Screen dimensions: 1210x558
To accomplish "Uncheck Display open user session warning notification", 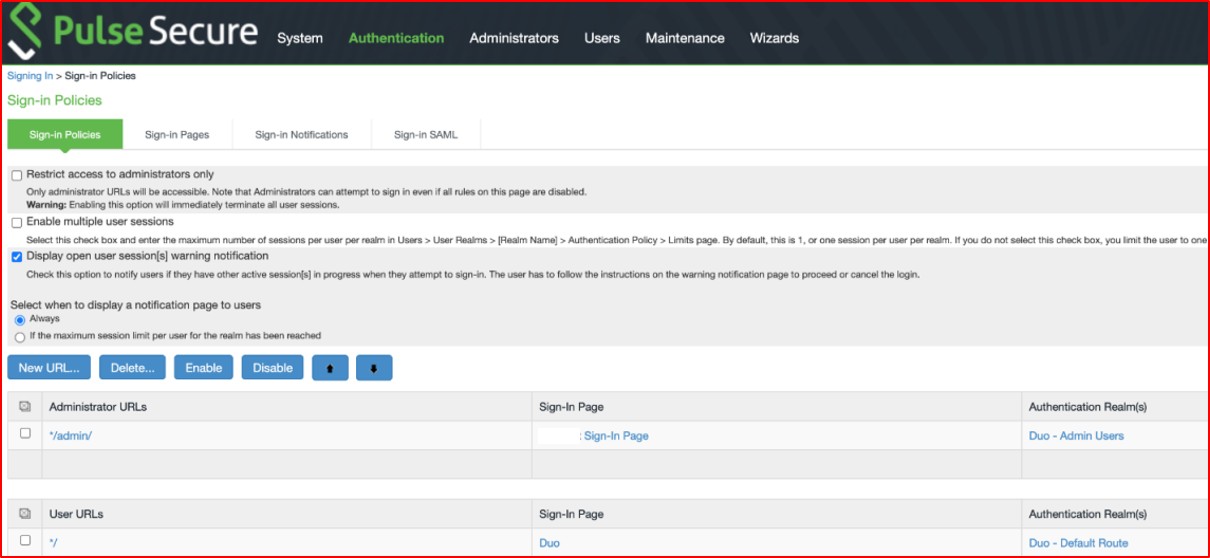I will 17,257.
